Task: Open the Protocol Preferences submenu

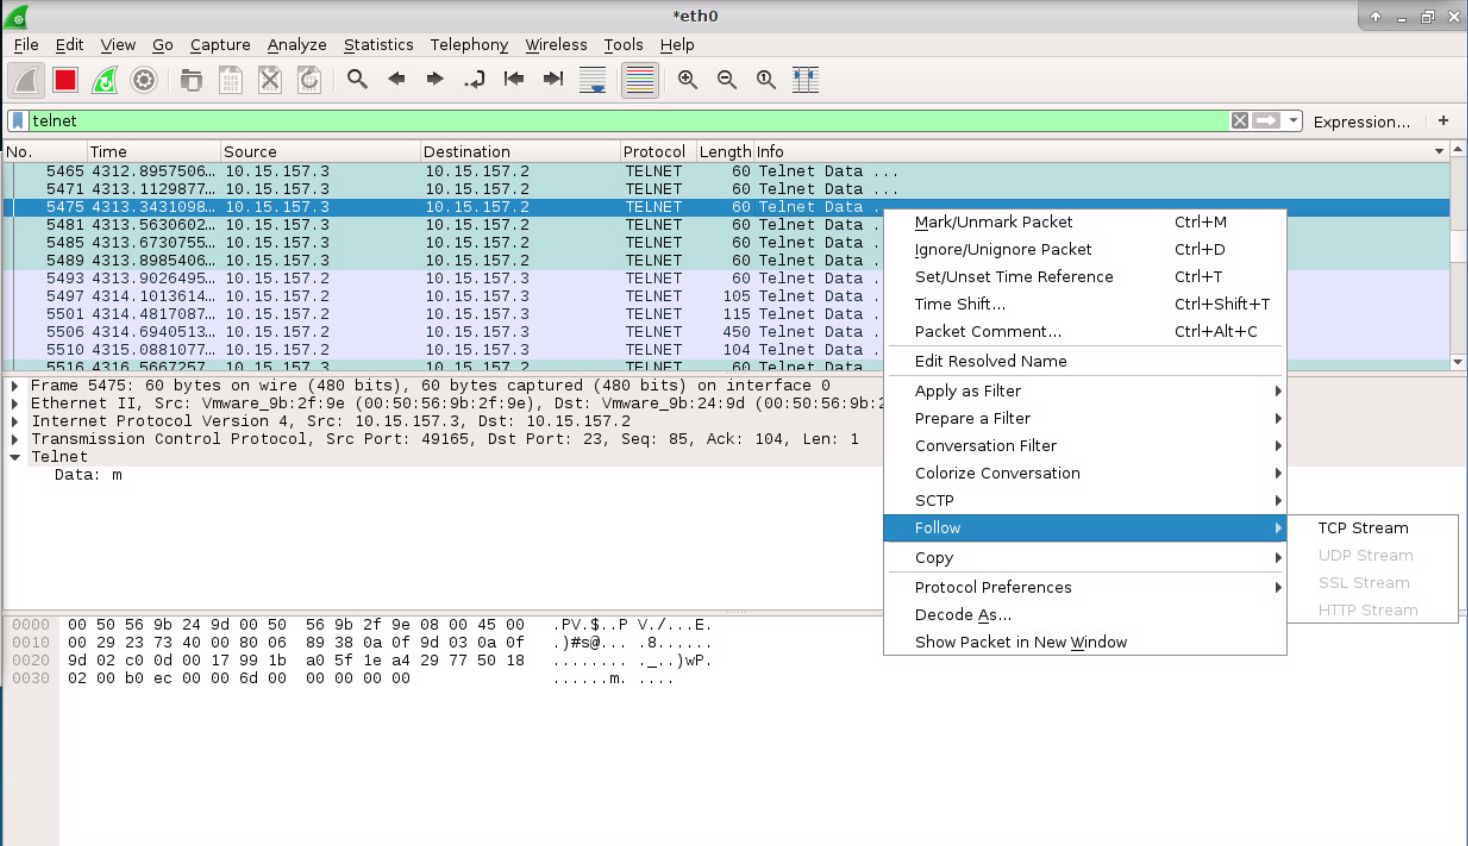Action: [x=1085, y=587]
